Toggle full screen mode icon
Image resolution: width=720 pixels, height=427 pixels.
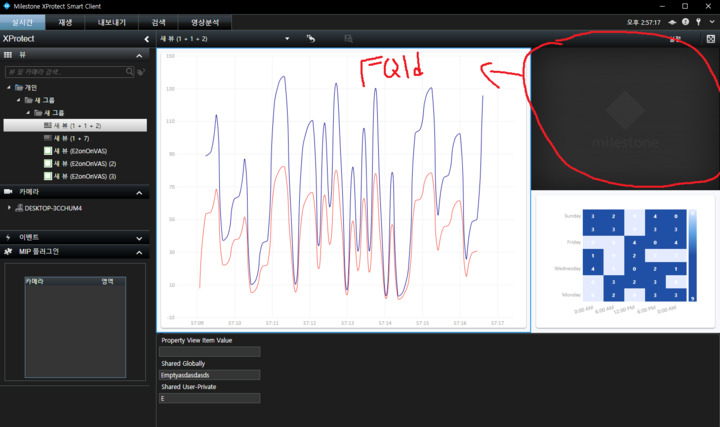[710, 39]
